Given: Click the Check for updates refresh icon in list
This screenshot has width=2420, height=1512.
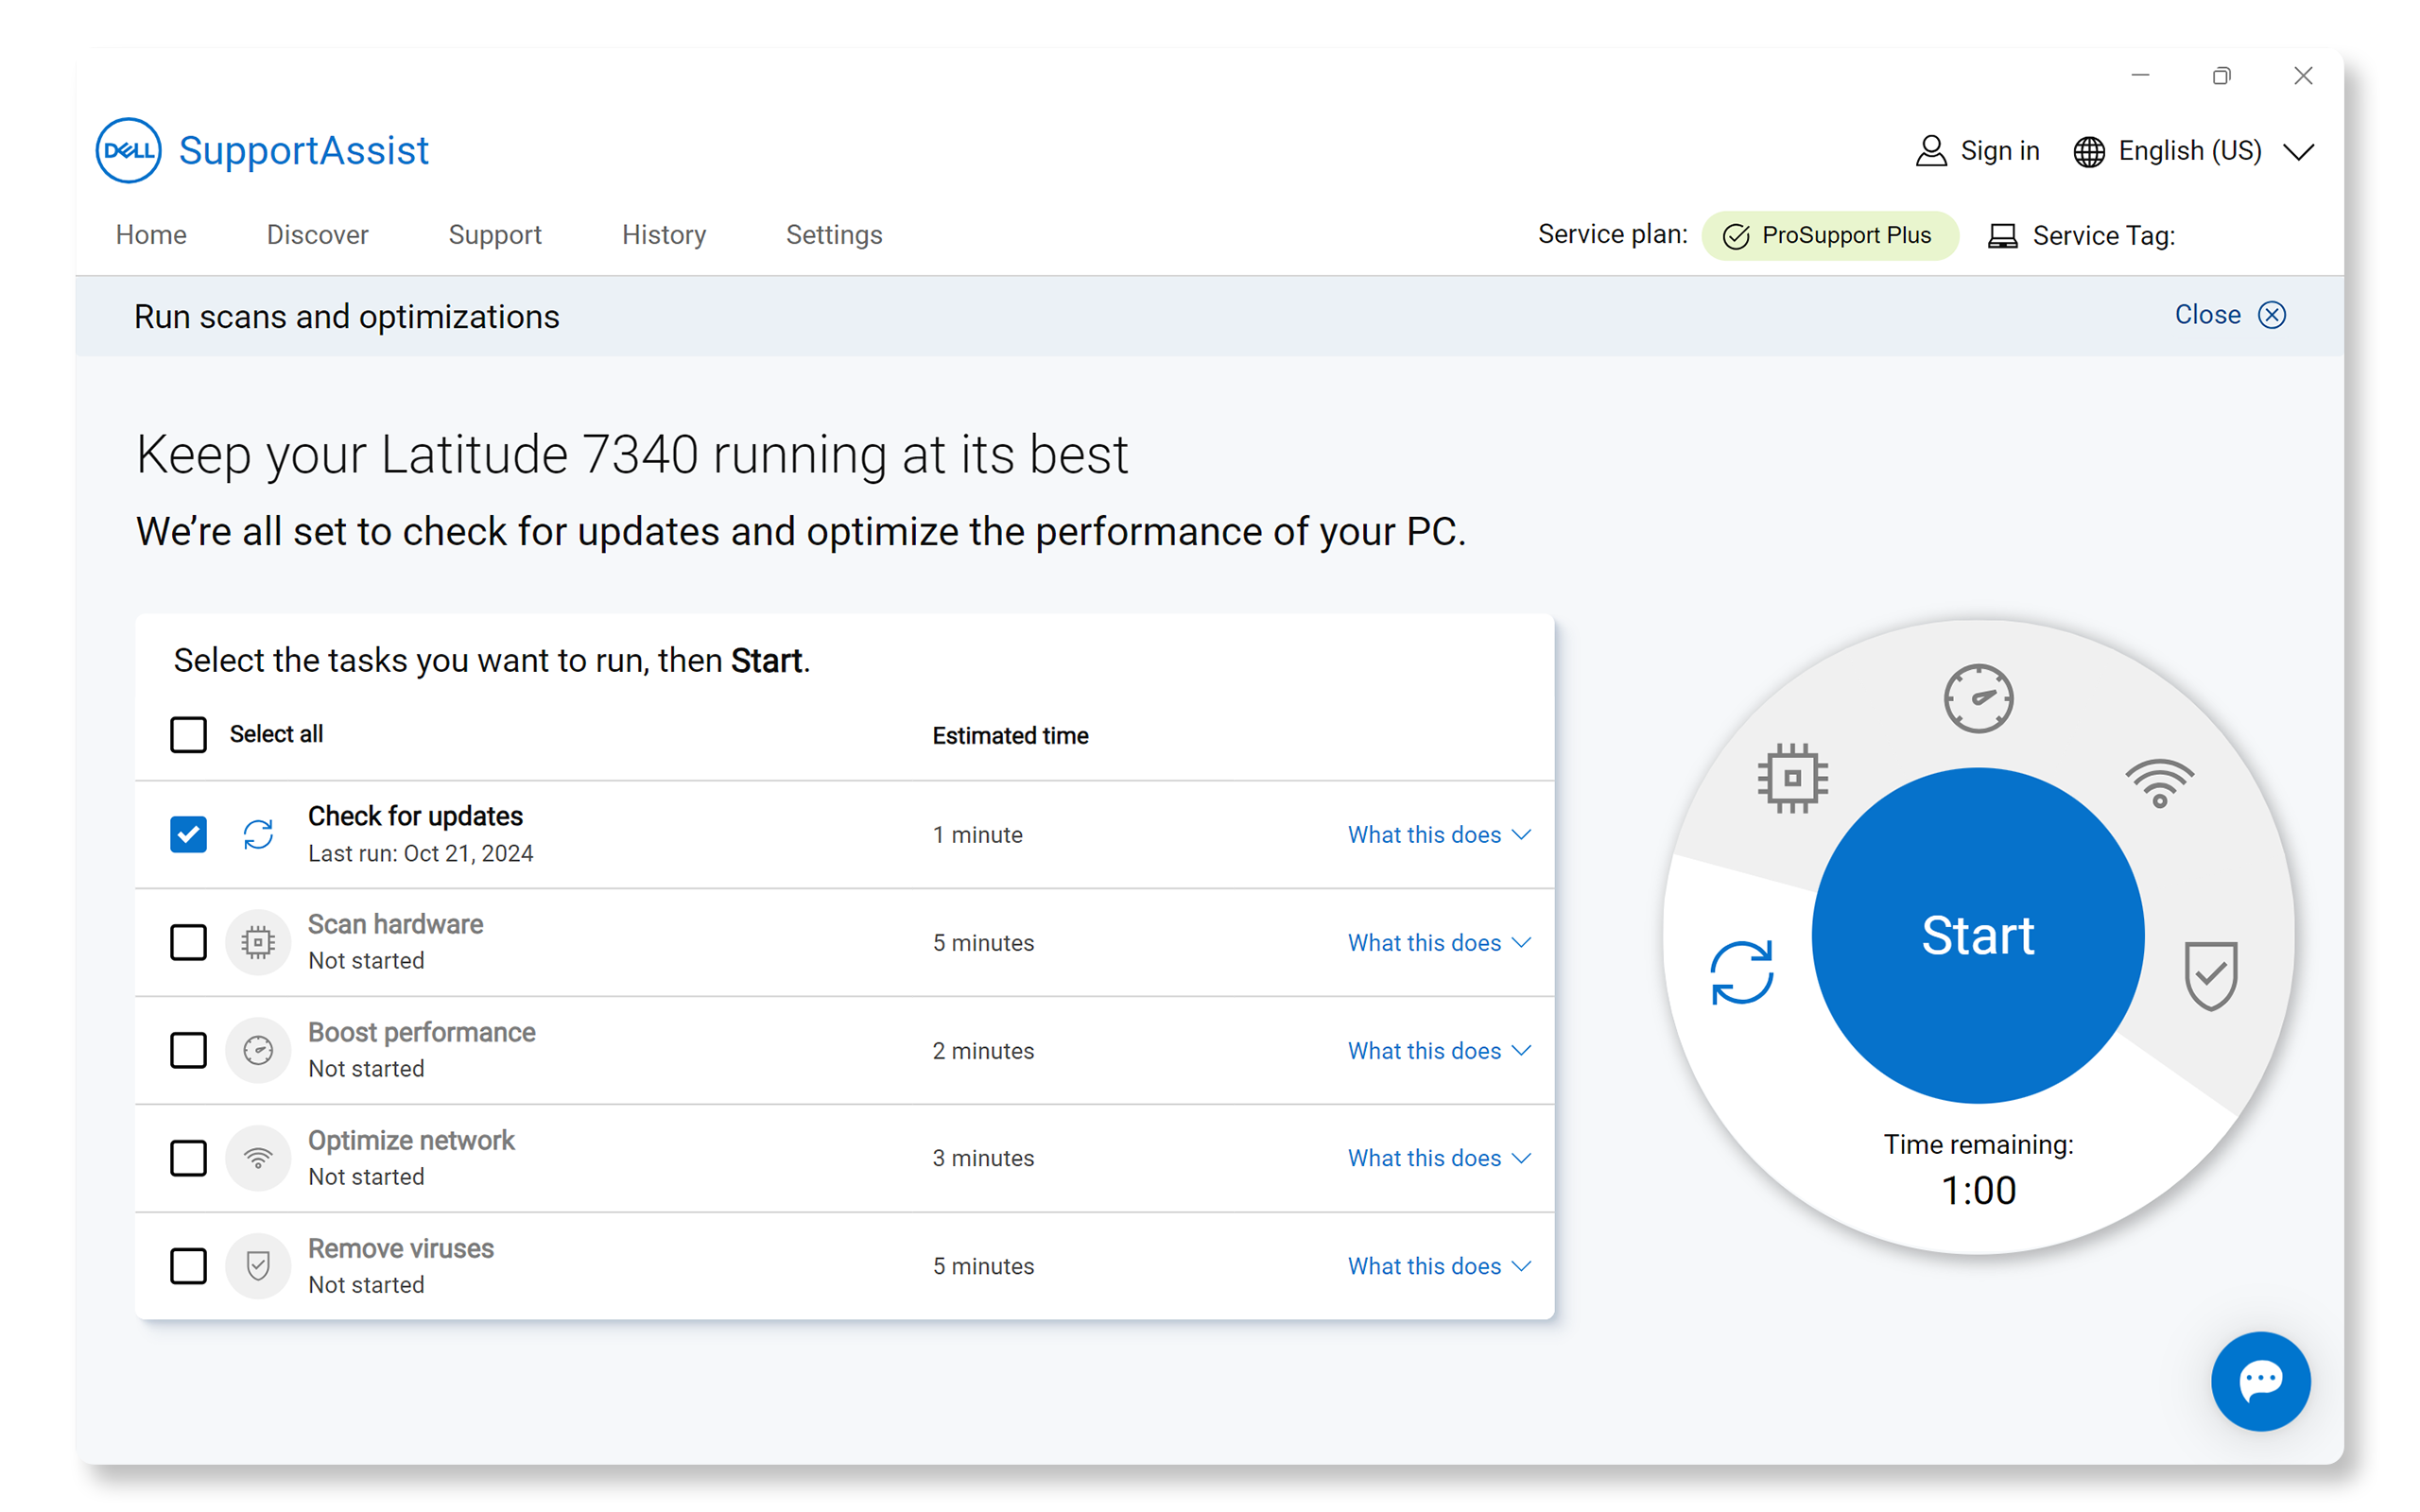Looking at the screenshot, I should pos(258,834).
